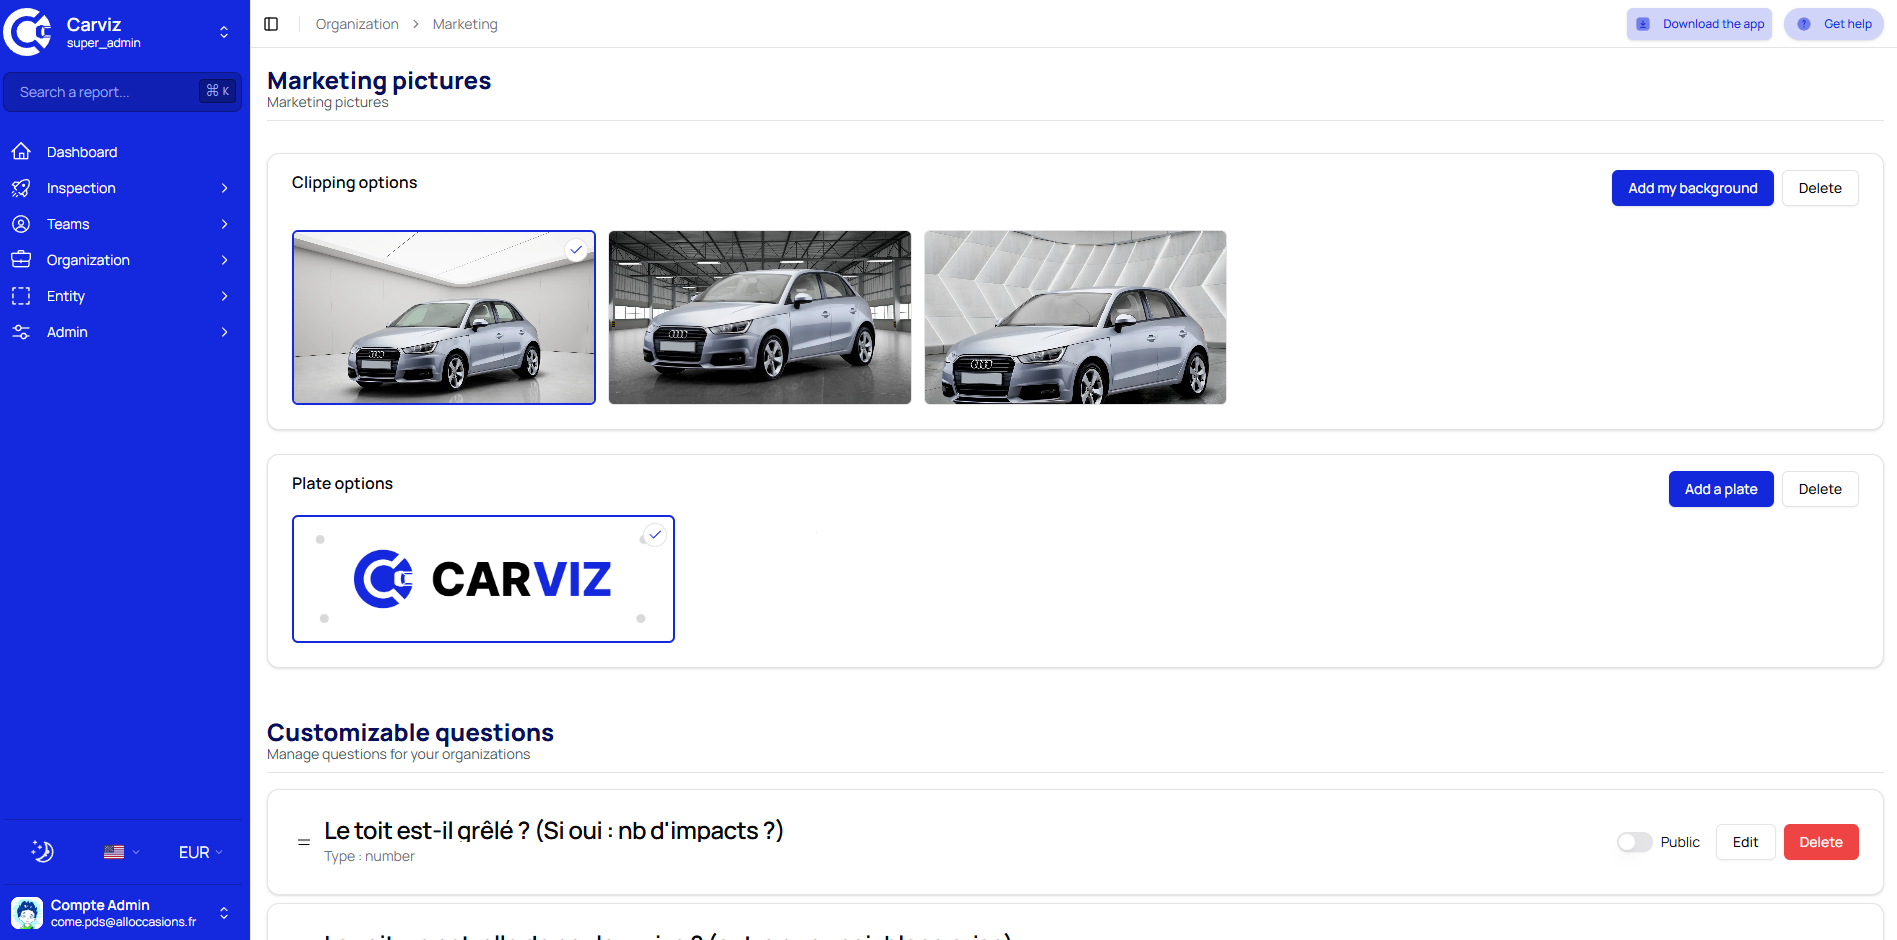The width and height of the screenshot is (1897, 940).
Task: Click the Add my background button
Action: pyautogui.click(x=1692, y=188)
